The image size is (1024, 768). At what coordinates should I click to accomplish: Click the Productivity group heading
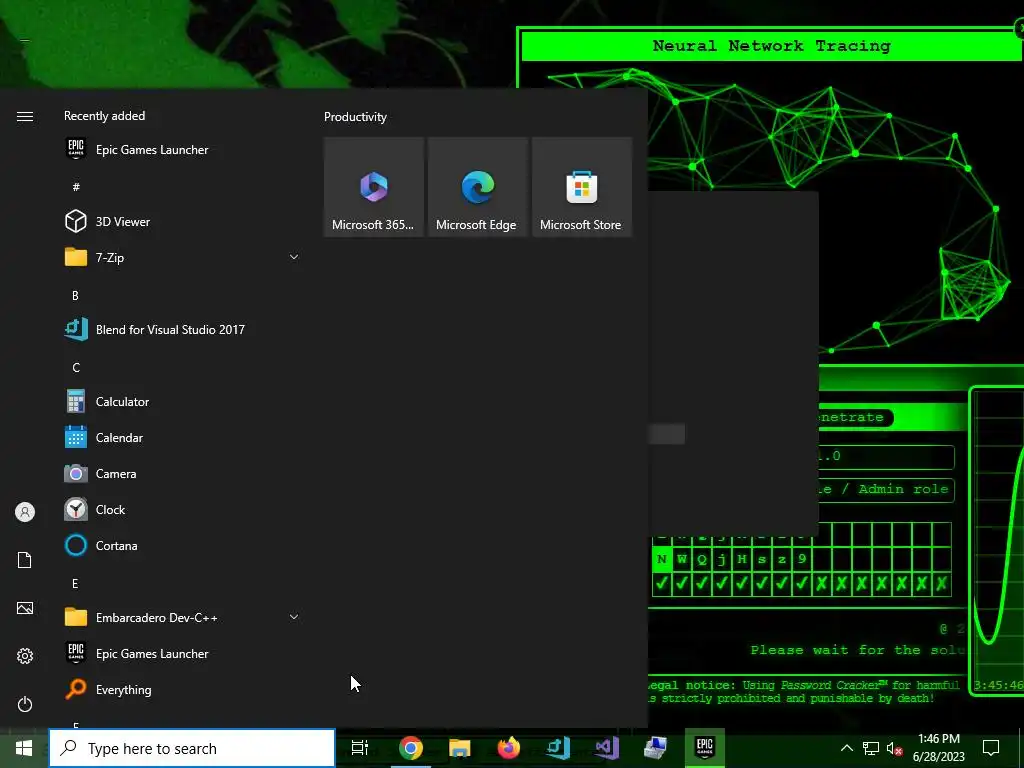point(355,117)
